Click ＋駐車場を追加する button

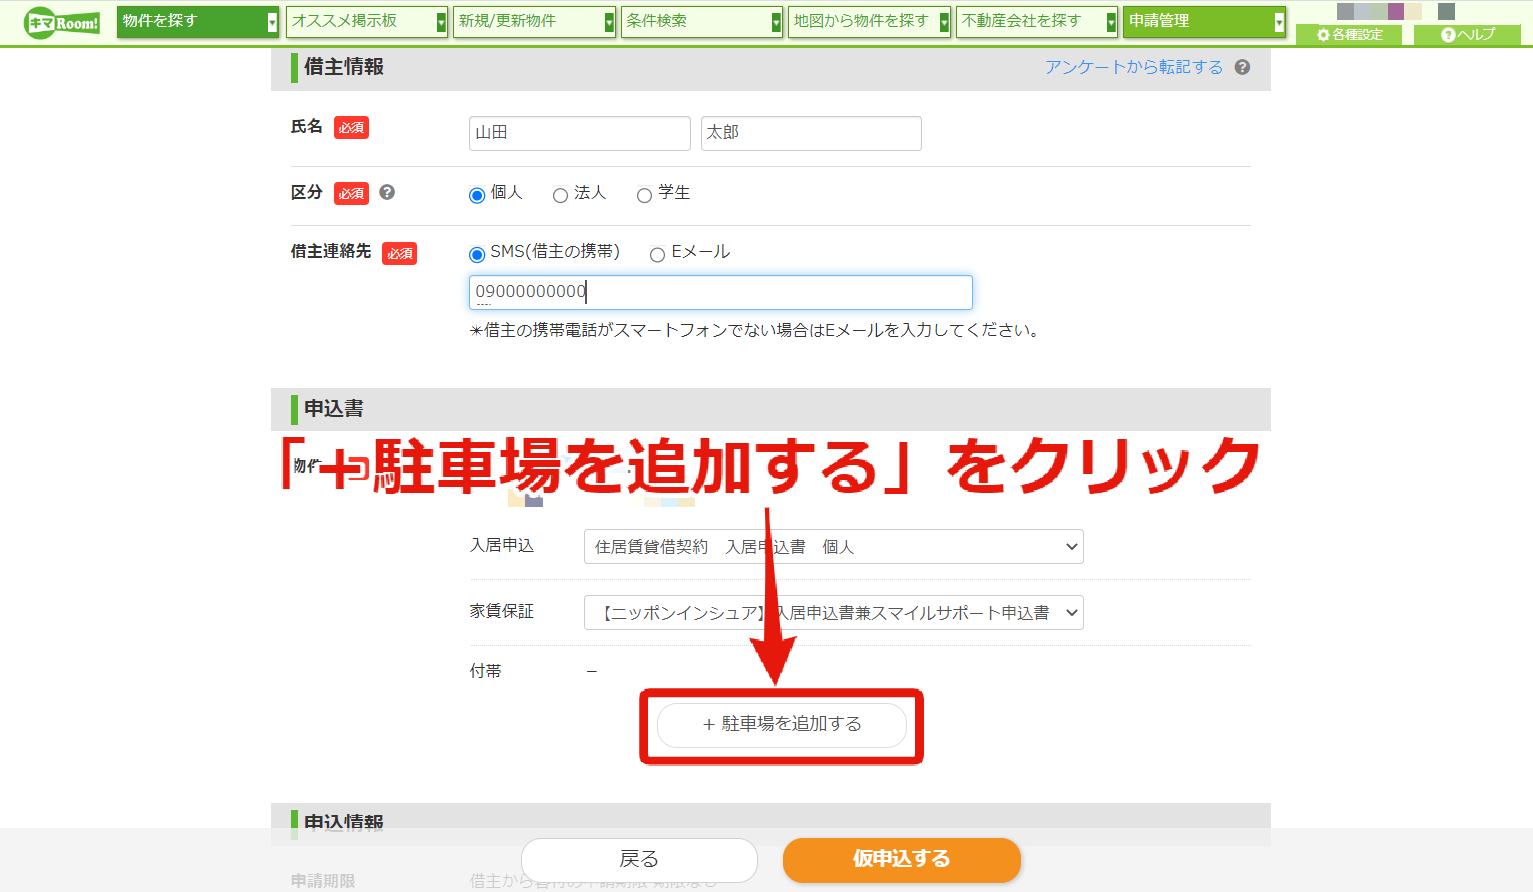click(781, 724)
